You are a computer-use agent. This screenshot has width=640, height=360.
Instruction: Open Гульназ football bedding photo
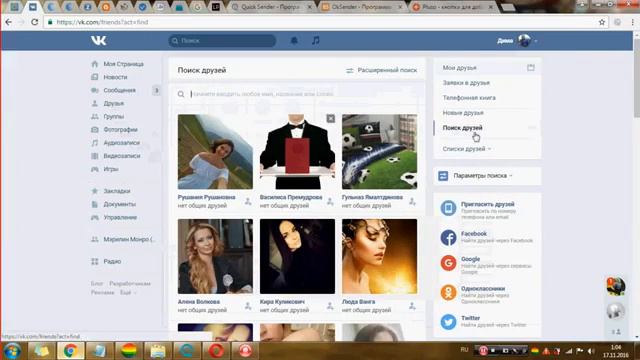pos(380,151)
